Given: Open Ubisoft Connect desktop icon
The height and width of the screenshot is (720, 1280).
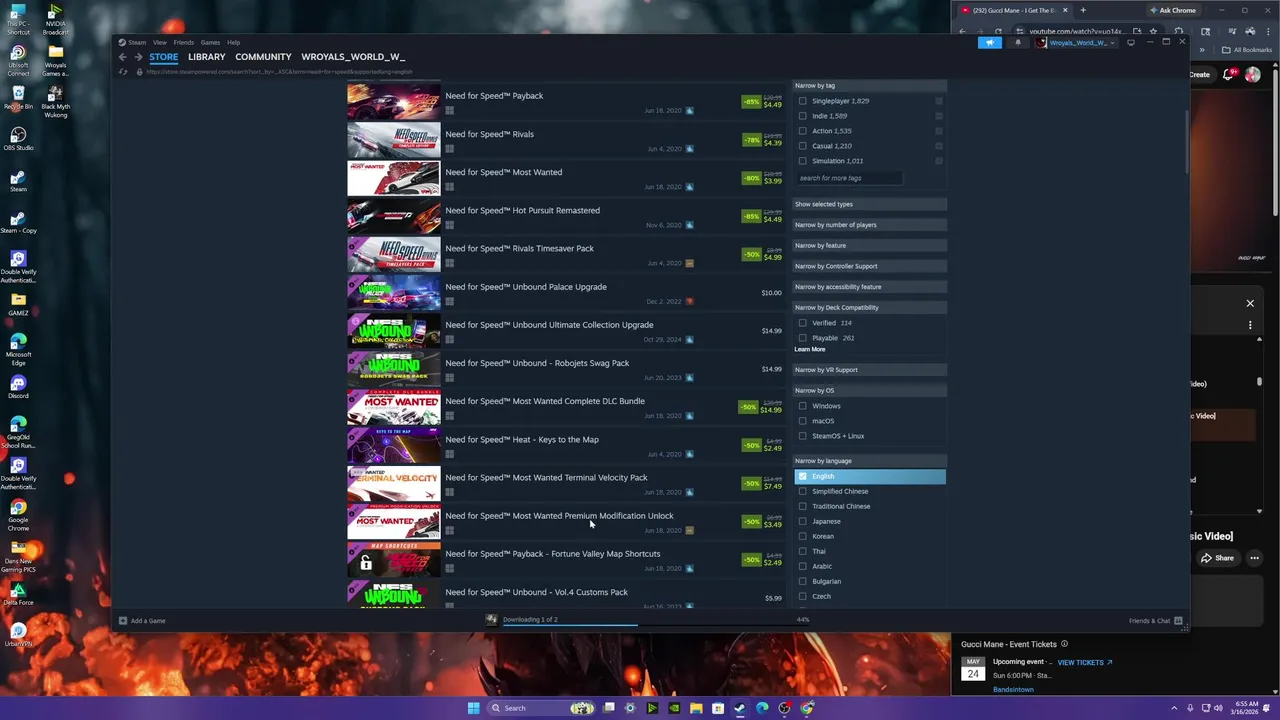Looking at the screenshot, I should click(18, 60).
